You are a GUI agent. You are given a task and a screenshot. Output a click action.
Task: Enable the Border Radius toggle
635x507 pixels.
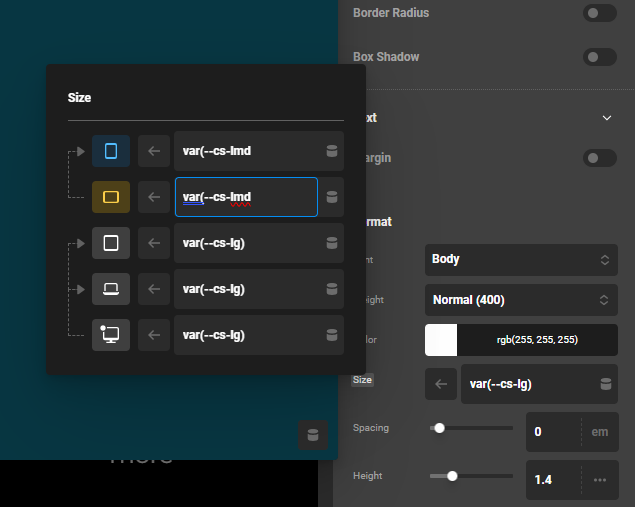point(600,13)
